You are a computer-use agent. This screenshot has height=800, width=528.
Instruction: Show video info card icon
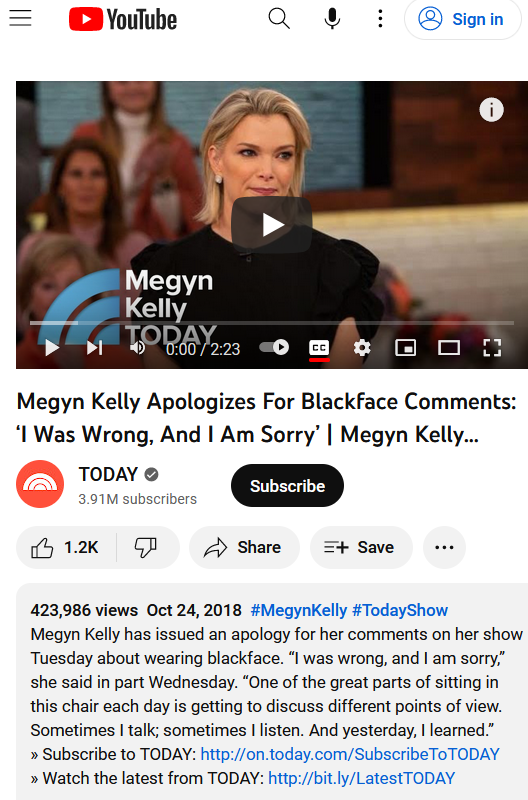(x=491, y=110)
